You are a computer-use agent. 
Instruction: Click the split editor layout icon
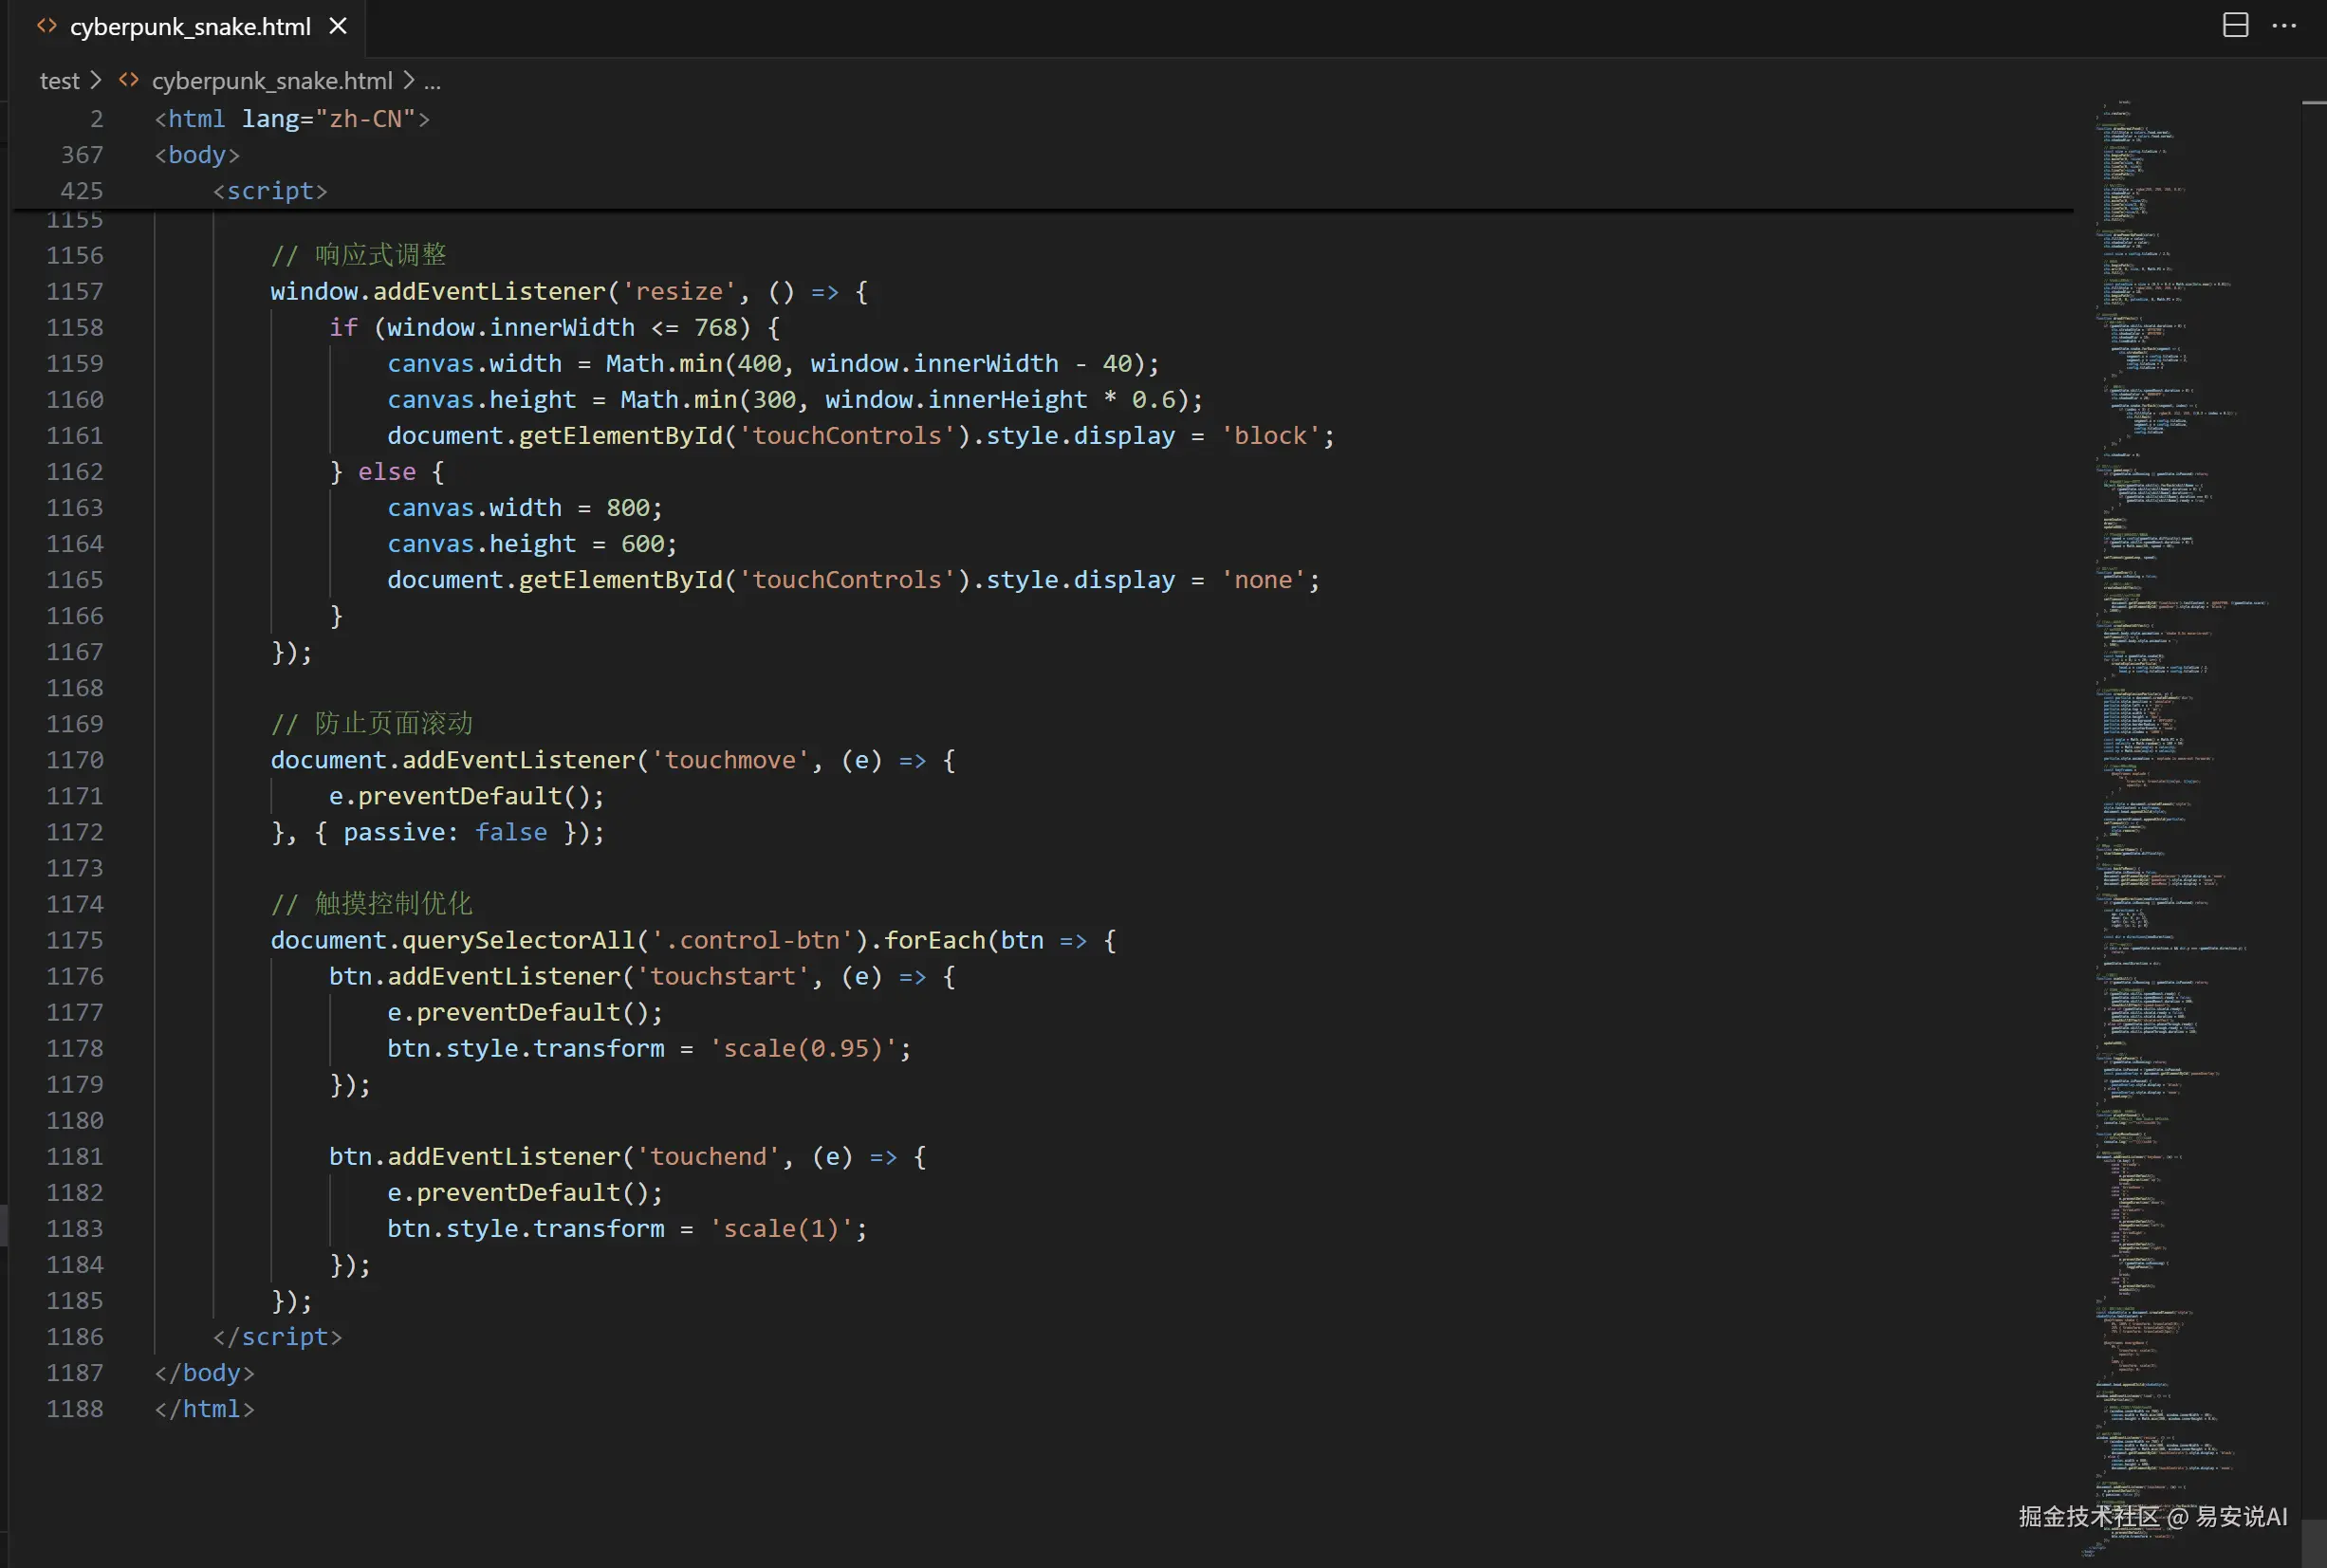pos(2235,26)
